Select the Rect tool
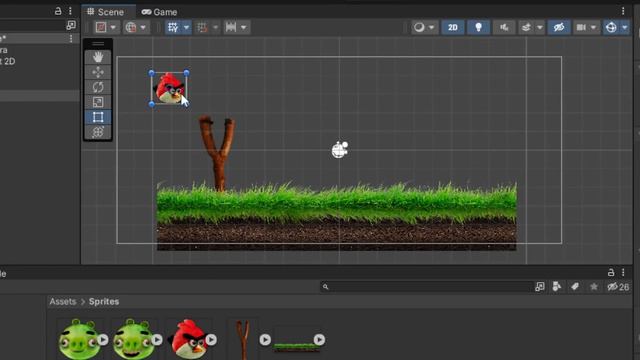Image resolution: width=640 pixels, height=360 pixels. (x=98, y=117)
